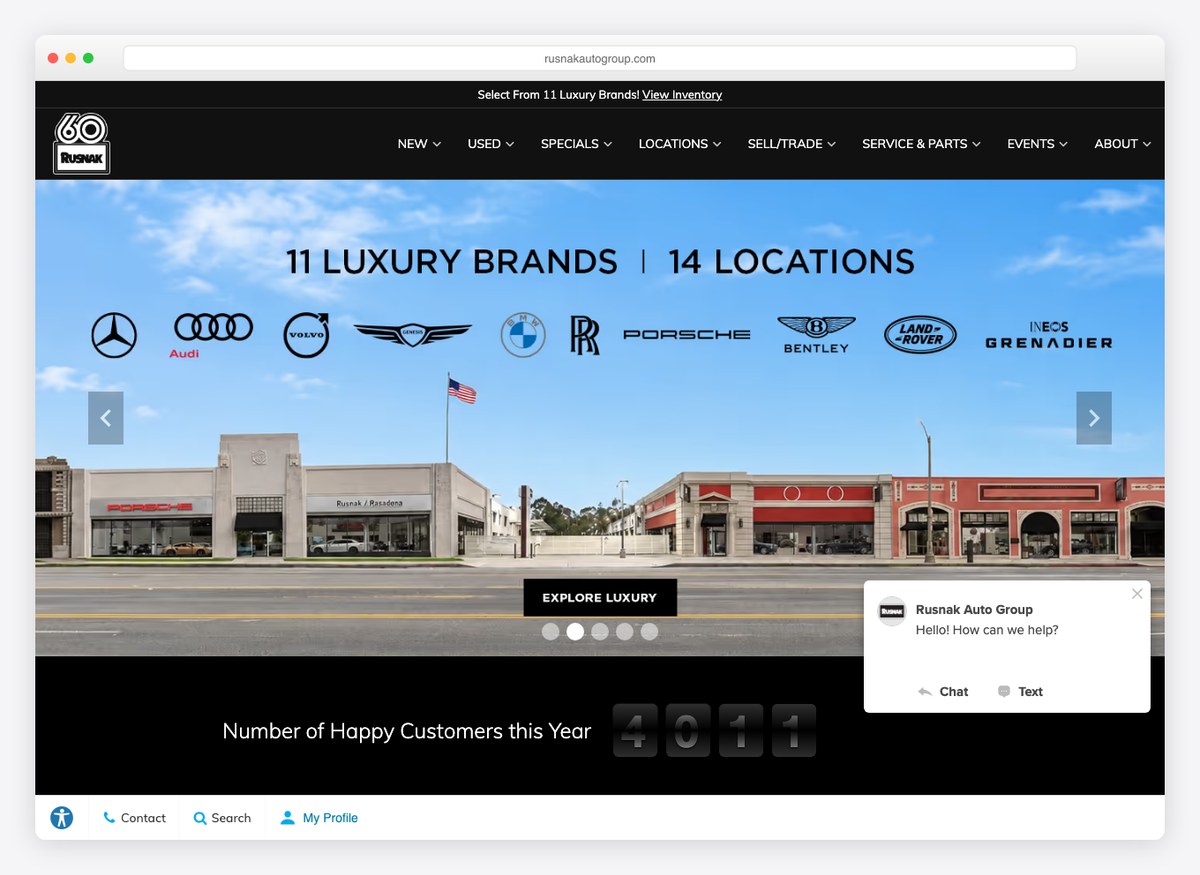Click the My Profile person icon
This screenshot has width=1200, height=875.
pyautogui.click(x=288, y=818)
